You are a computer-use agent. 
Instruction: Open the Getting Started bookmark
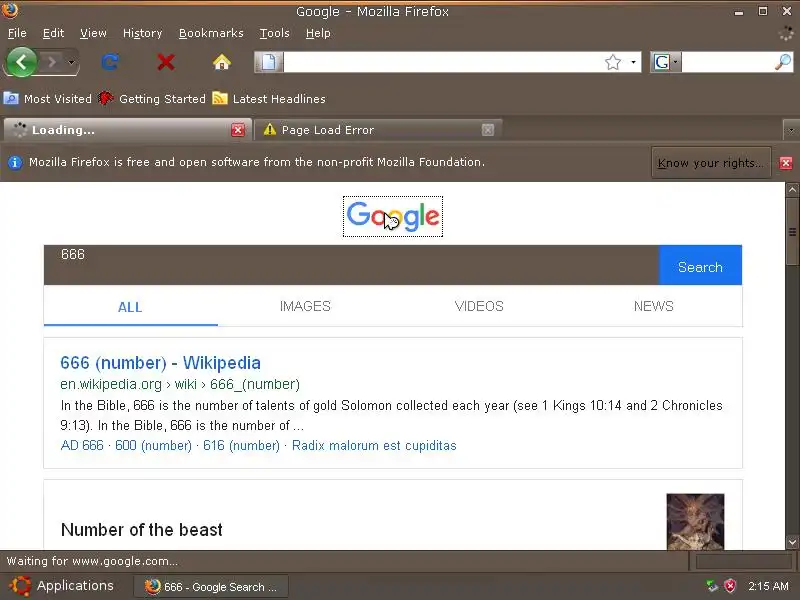152,98
